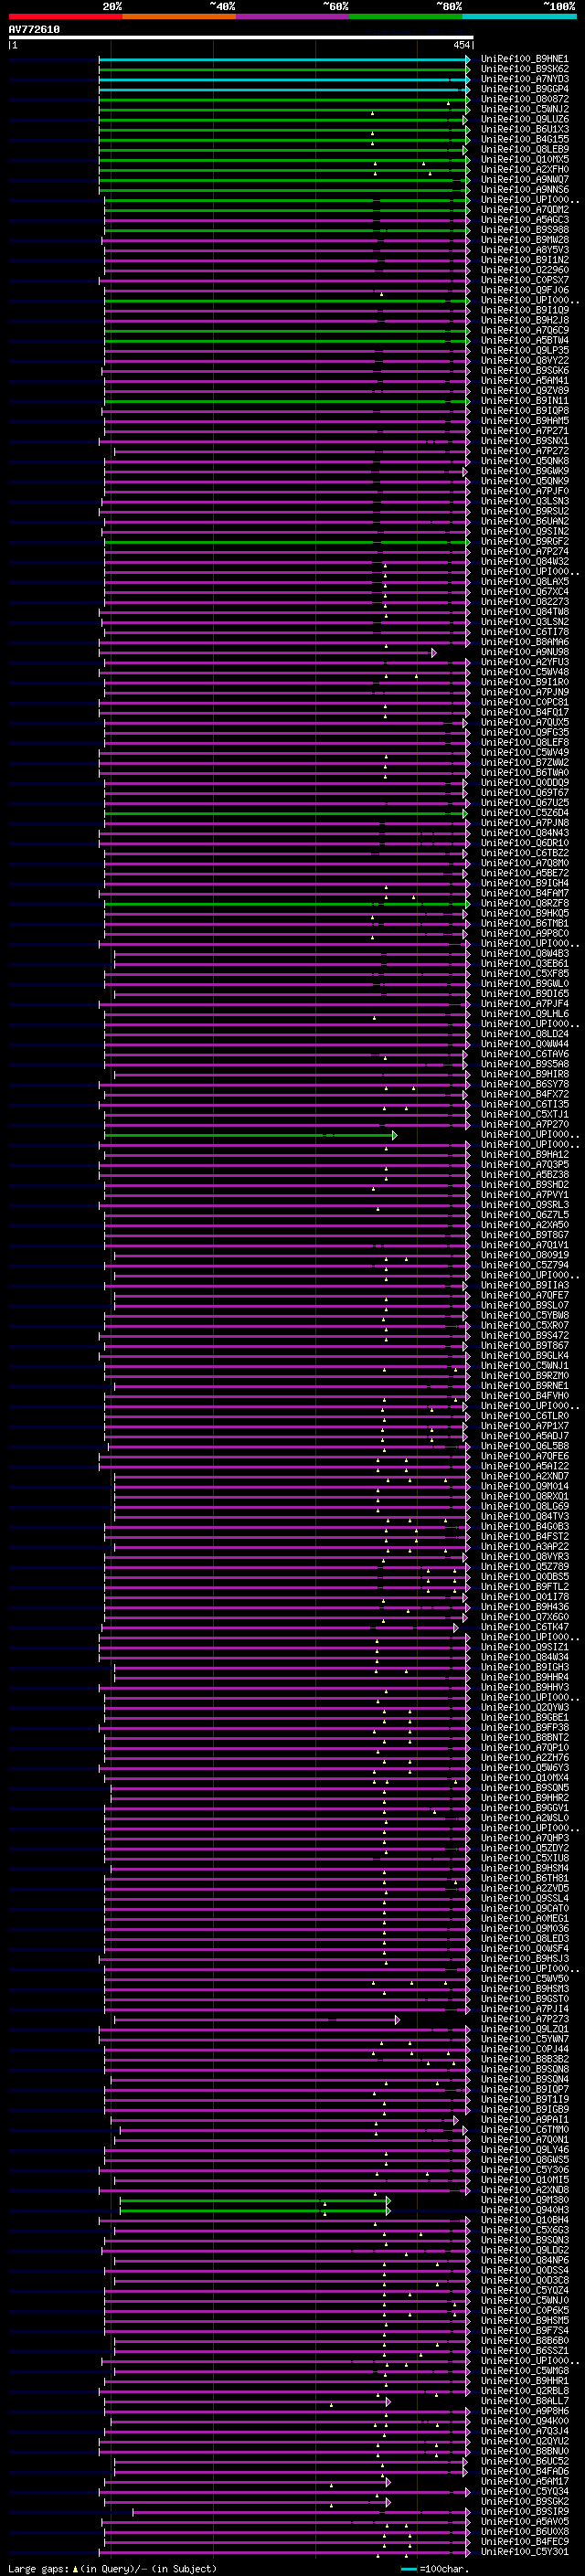Select hit label UniRef100_C6T178
The height and width of the screenshot is (2576, 585).
pyautogui.click(x=524, y=632)
